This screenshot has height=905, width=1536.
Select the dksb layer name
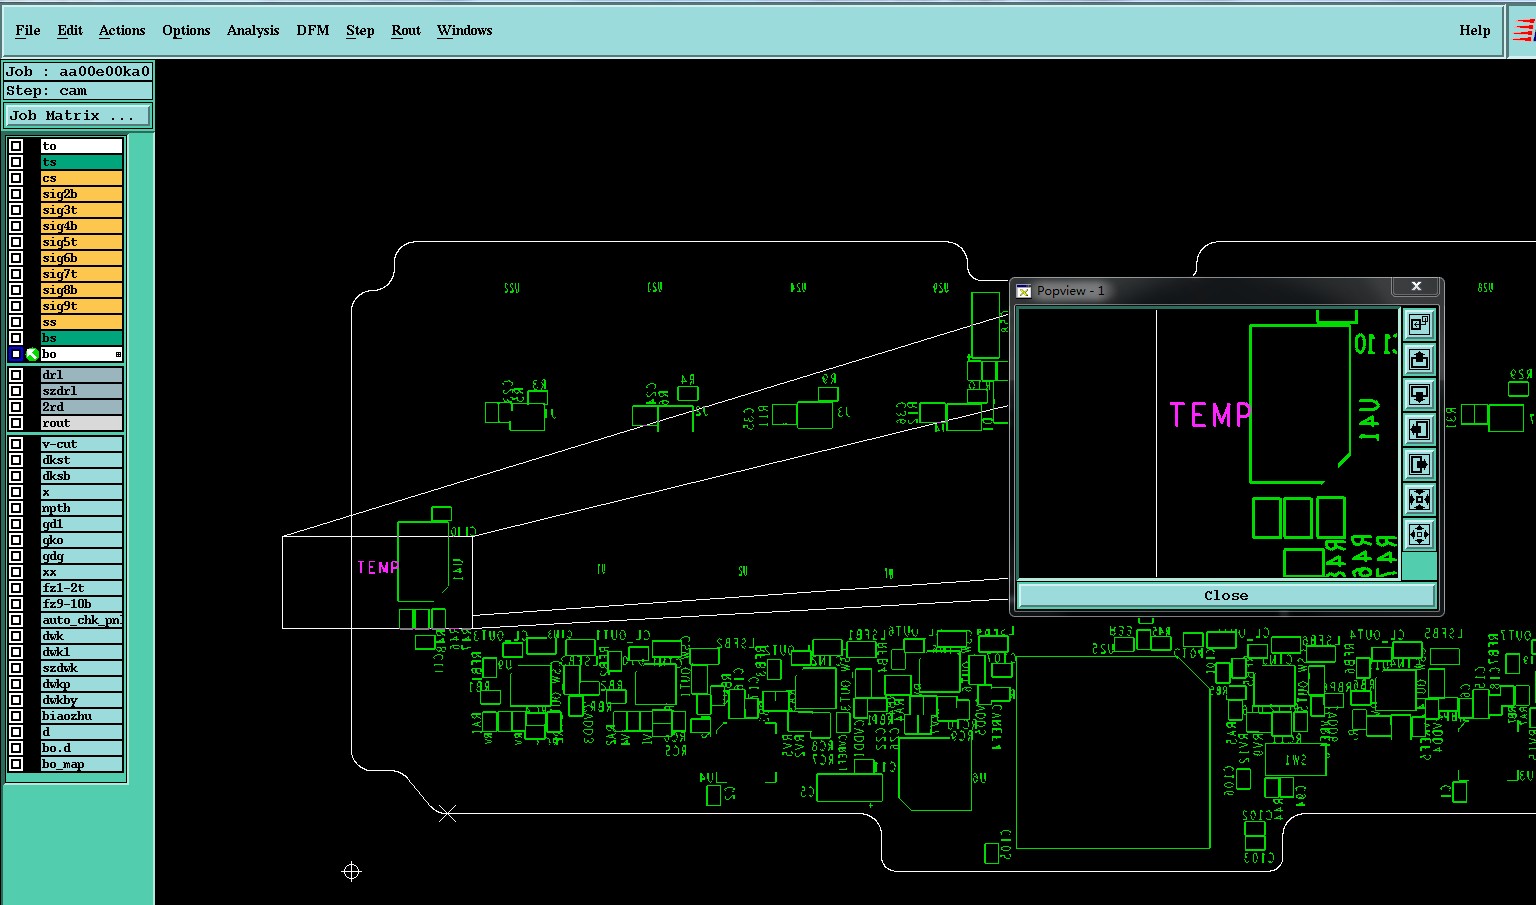click(x=81, y=476)
